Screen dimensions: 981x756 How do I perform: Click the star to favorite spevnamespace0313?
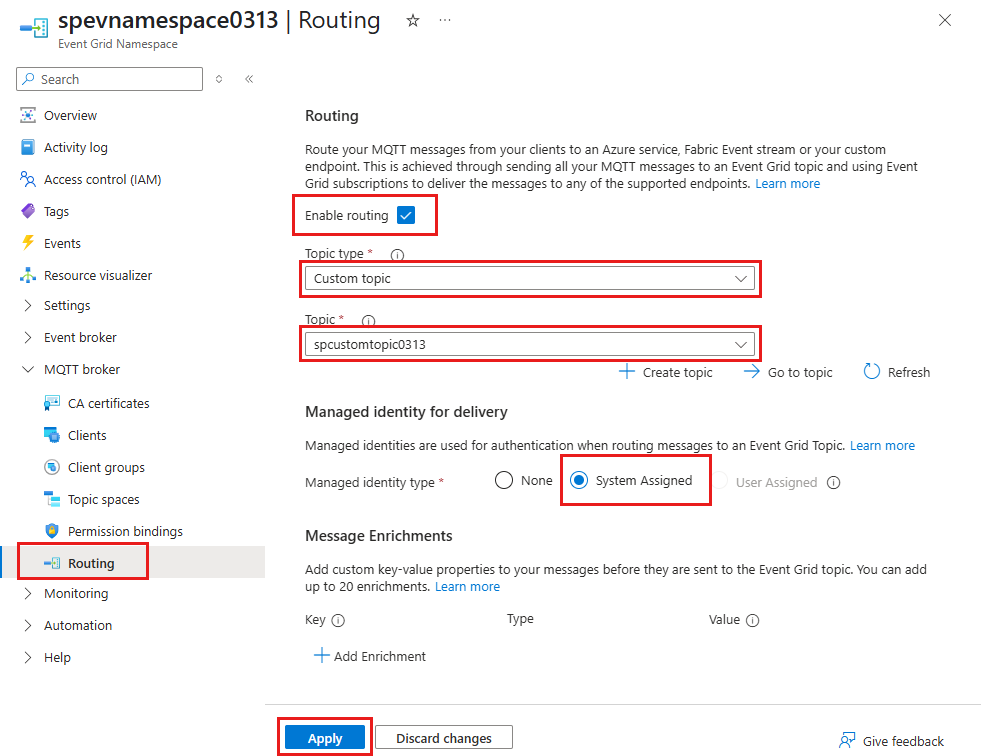[x=412, y=19]
